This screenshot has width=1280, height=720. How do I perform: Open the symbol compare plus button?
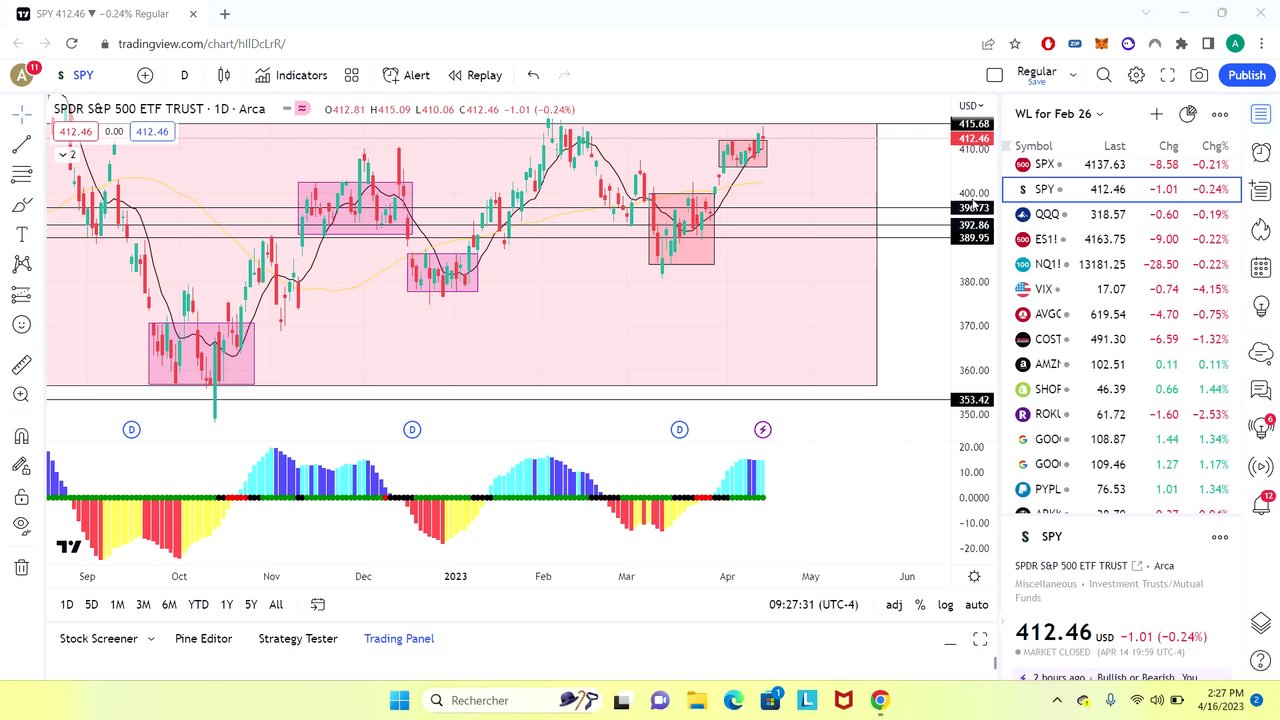click(x=145, y=75)
